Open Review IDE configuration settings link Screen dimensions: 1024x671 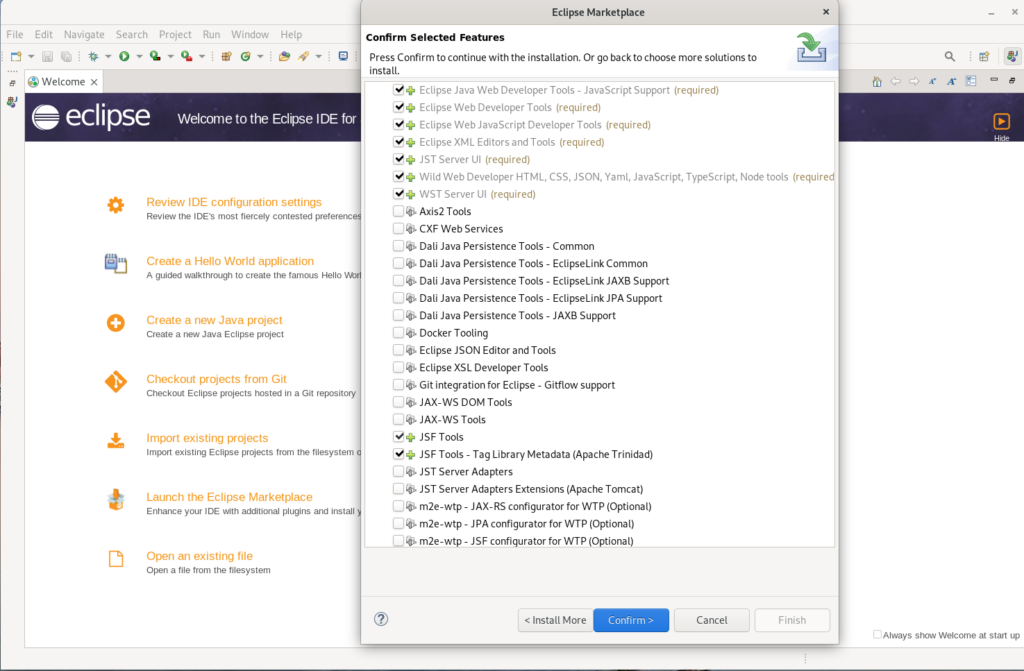pyautogui.click(x=234, y=202)
